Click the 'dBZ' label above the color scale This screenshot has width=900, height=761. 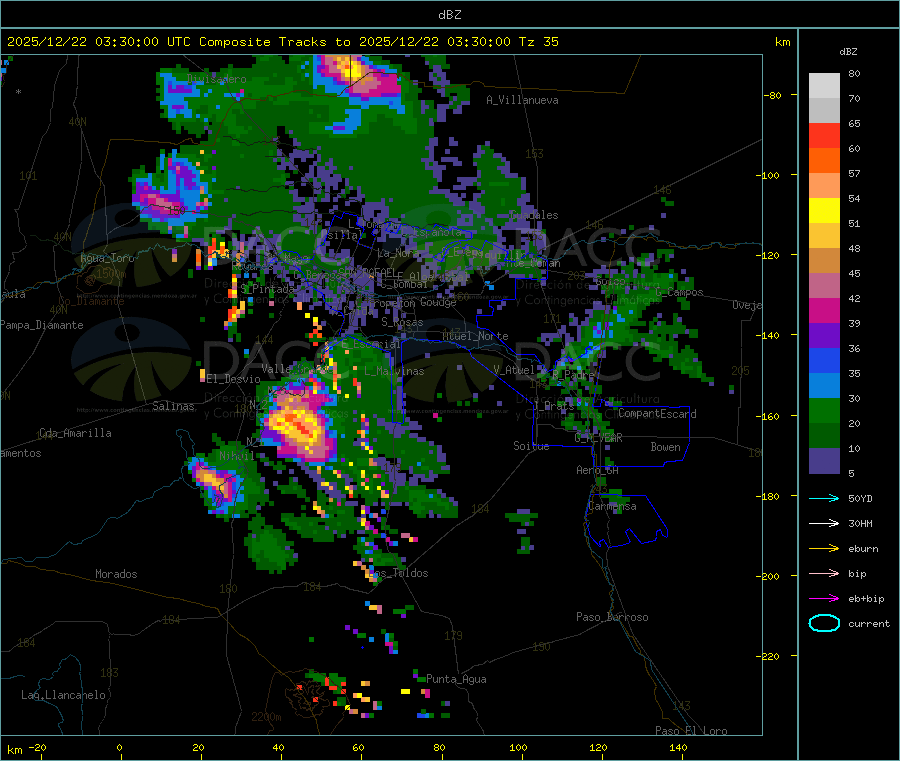848,52
